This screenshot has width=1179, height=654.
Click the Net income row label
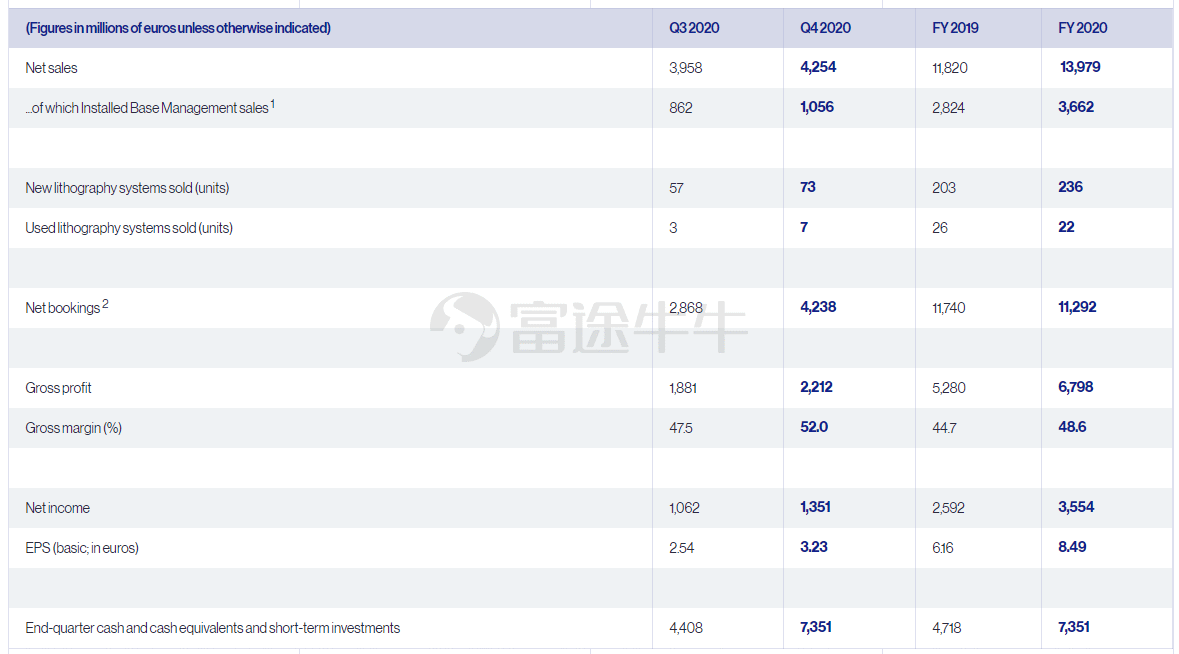coord(57,508)
